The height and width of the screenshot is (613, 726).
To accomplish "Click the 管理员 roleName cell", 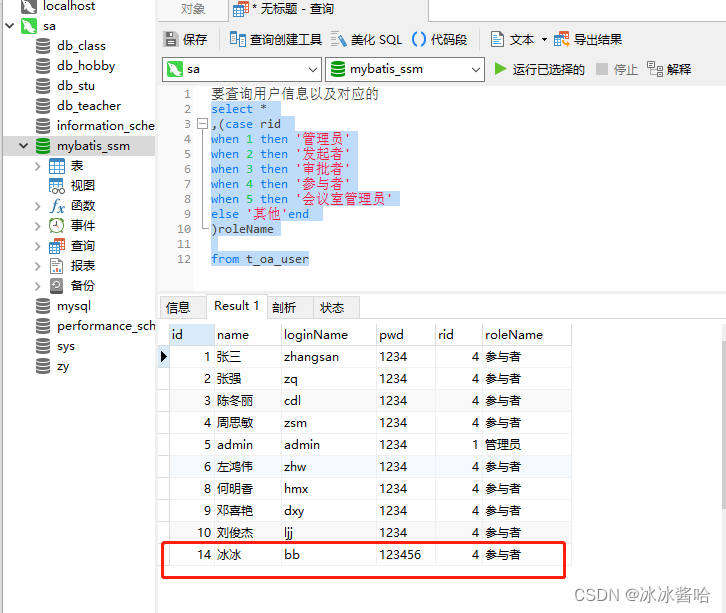I will [x=527, y=445].
